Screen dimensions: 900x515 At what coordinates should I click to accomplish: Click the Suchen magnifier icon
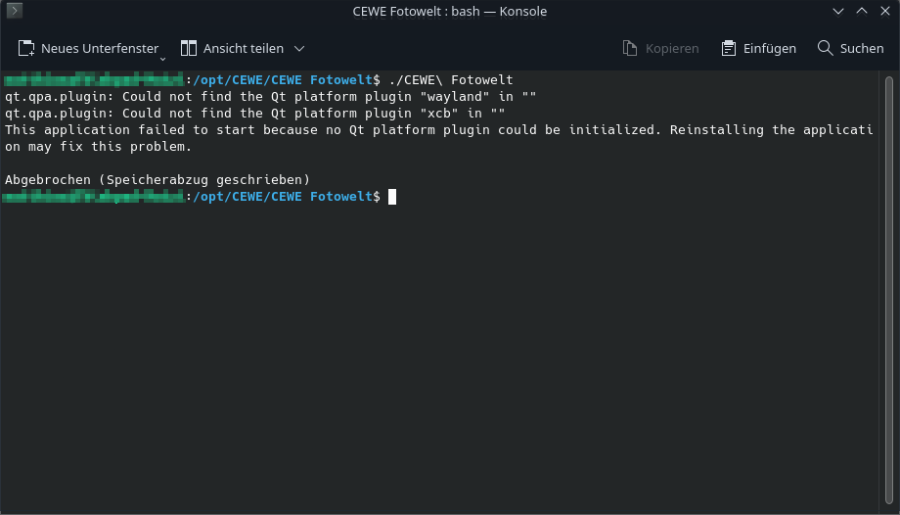point(825,48)
